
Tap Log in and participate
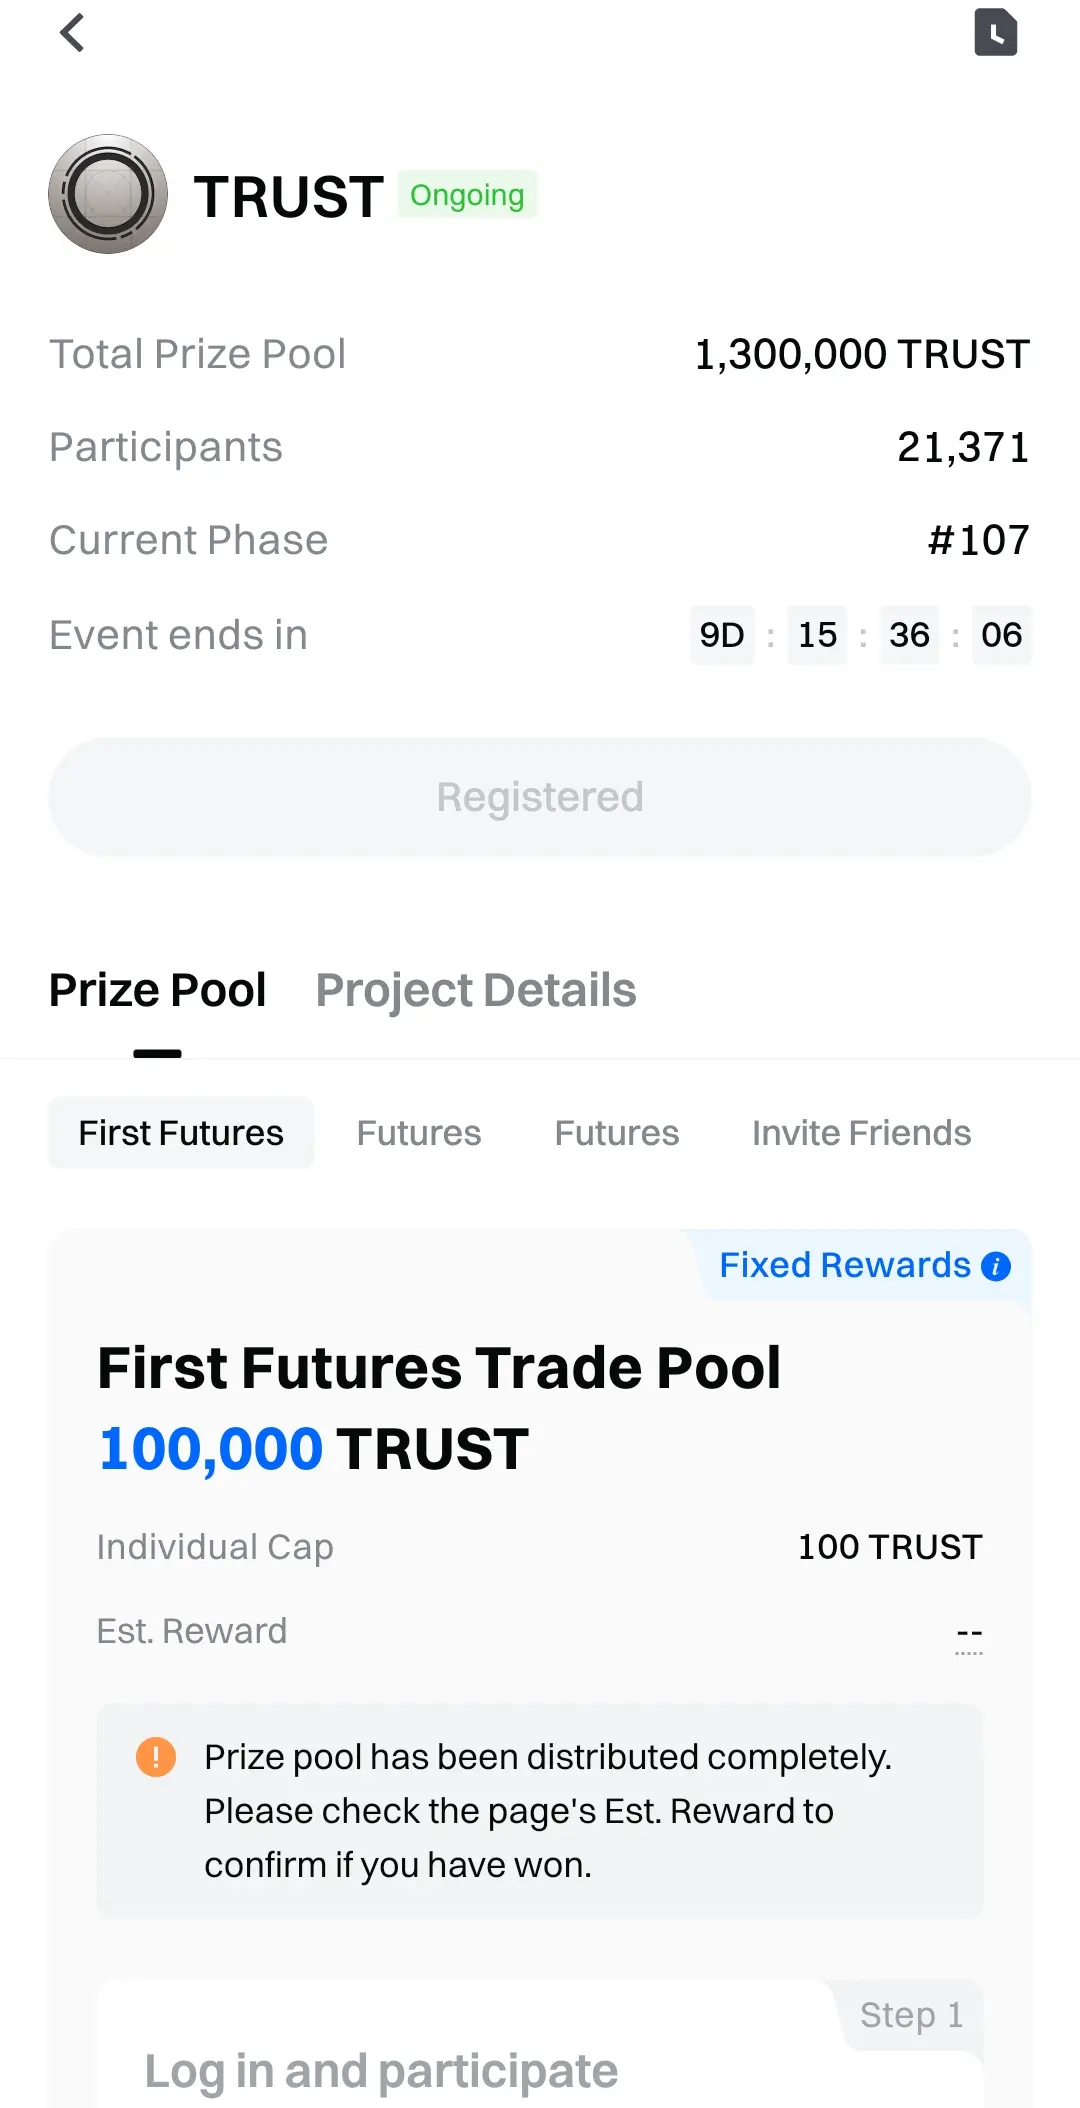[381, 2071]
